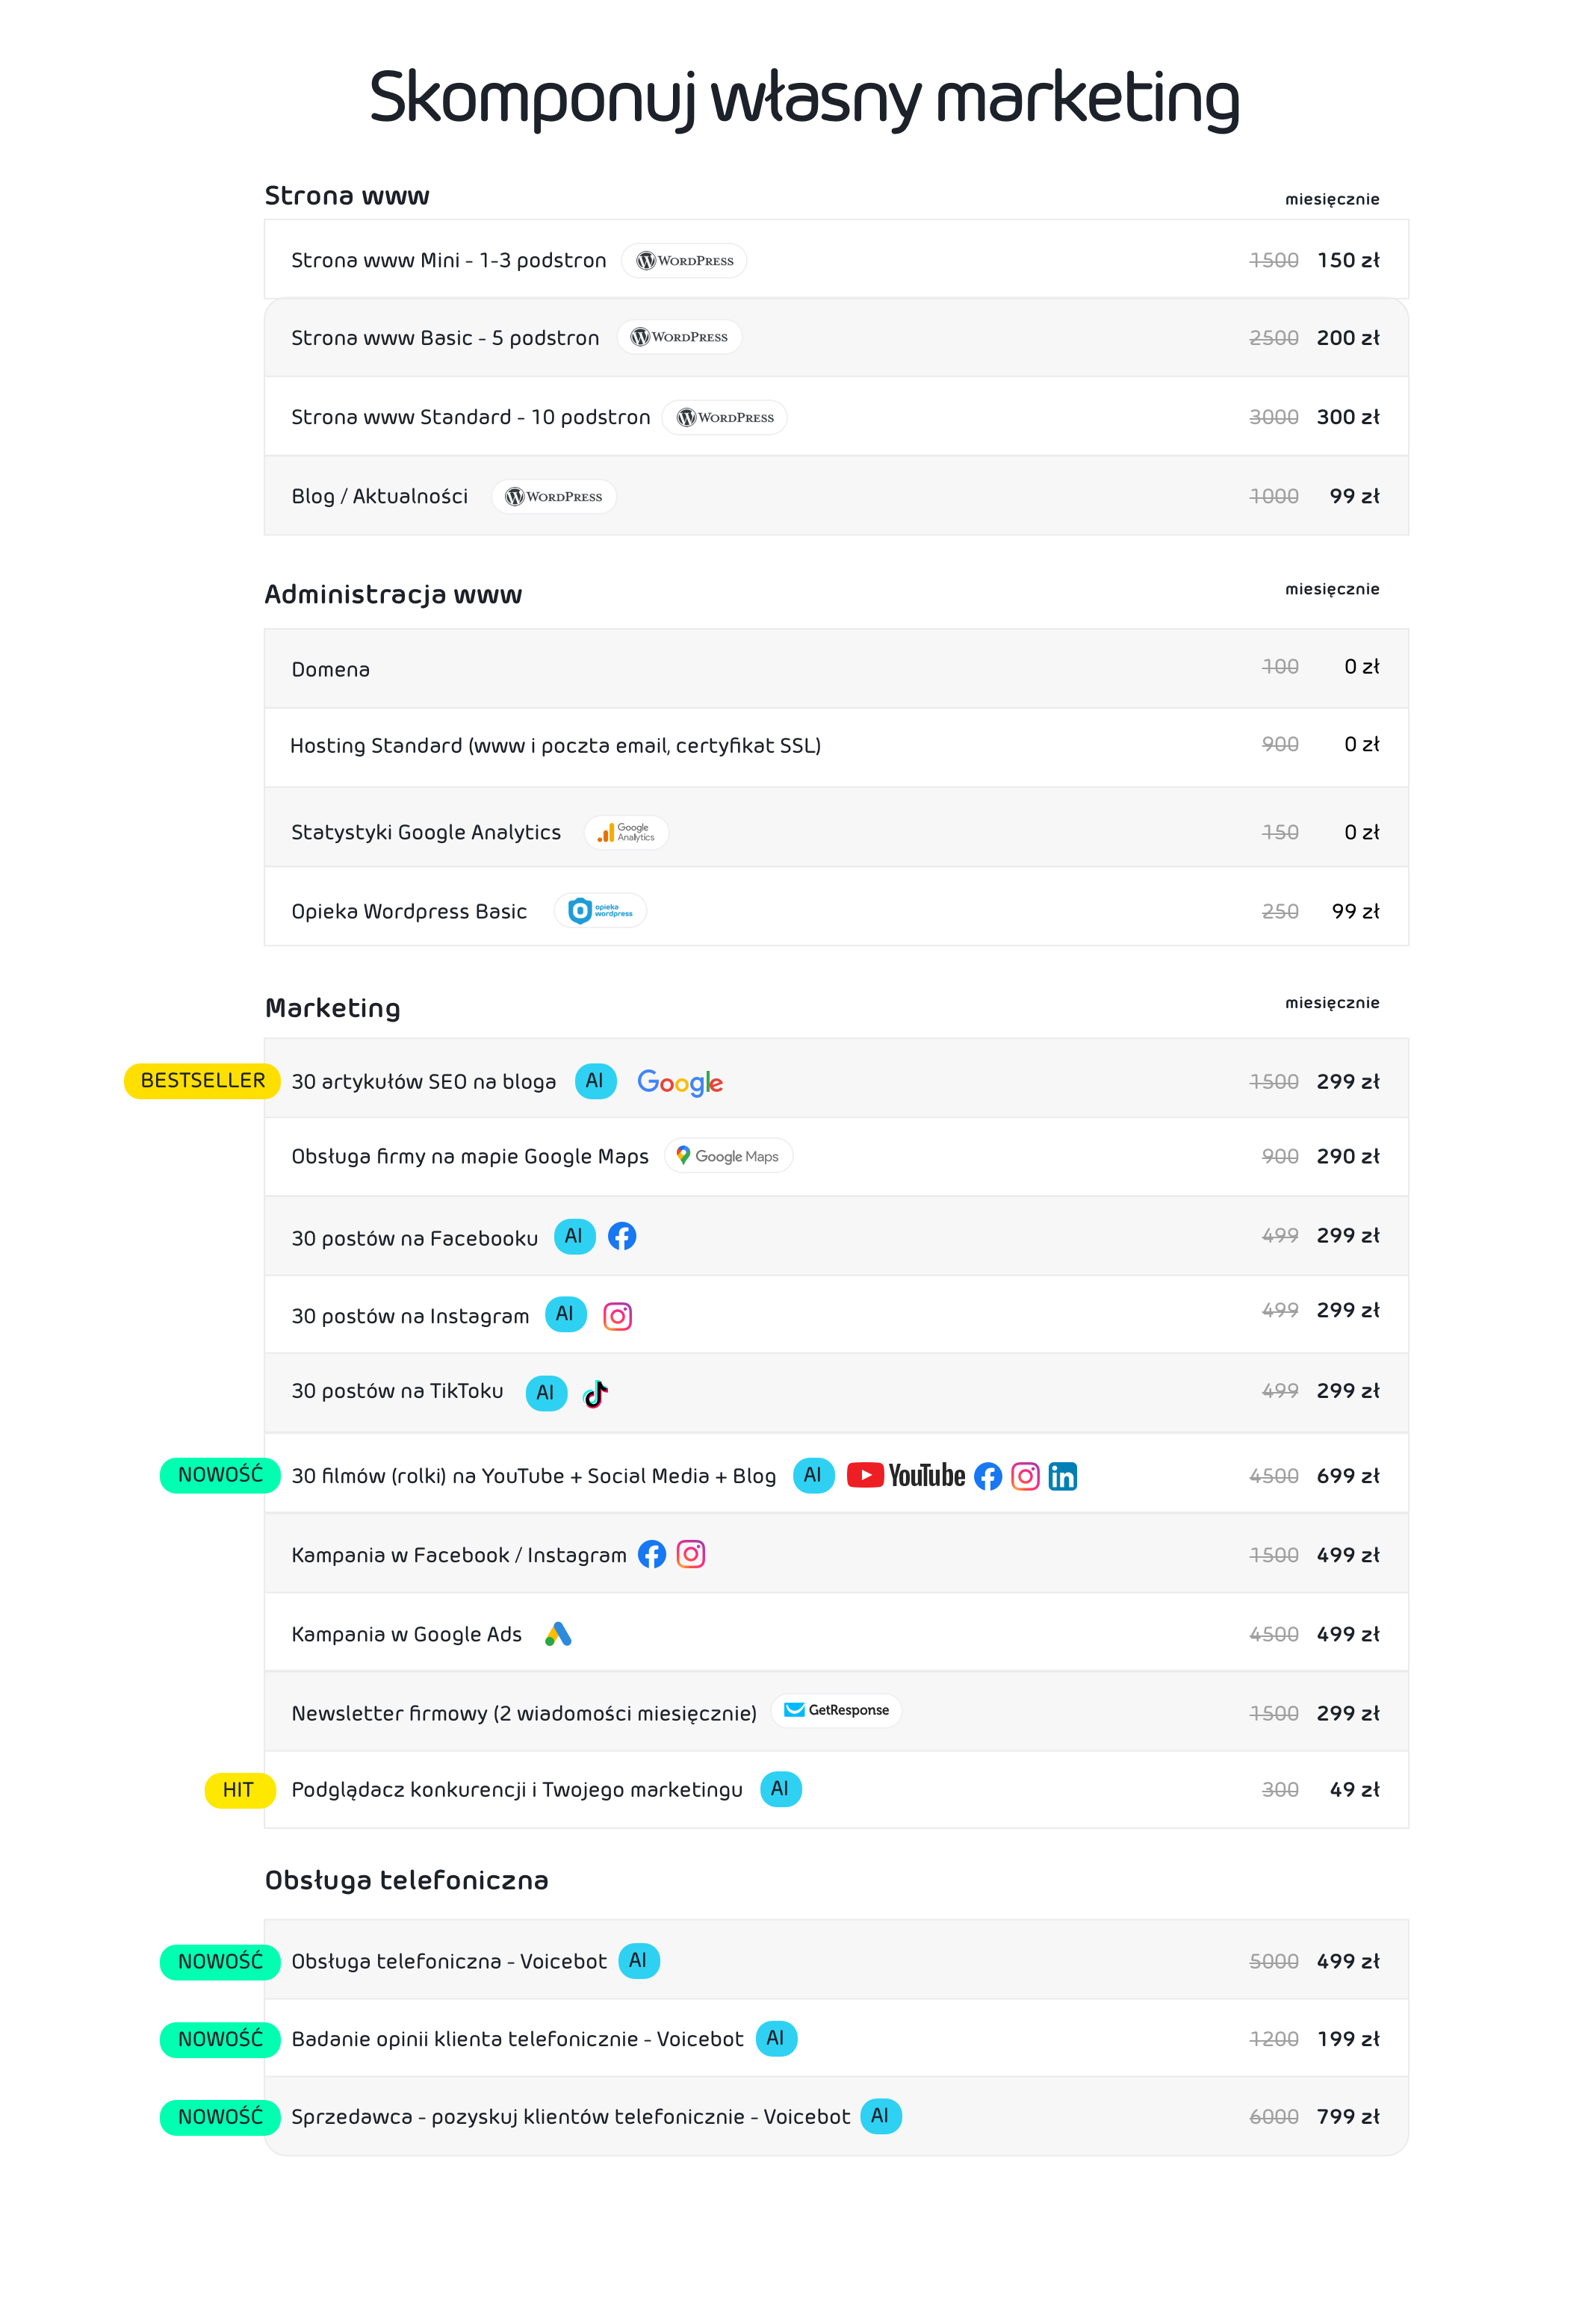The width and height of the screenshot is (1591, 2324).
Task: Select the "Hosting Standard" row text
Action: [555, 746]
